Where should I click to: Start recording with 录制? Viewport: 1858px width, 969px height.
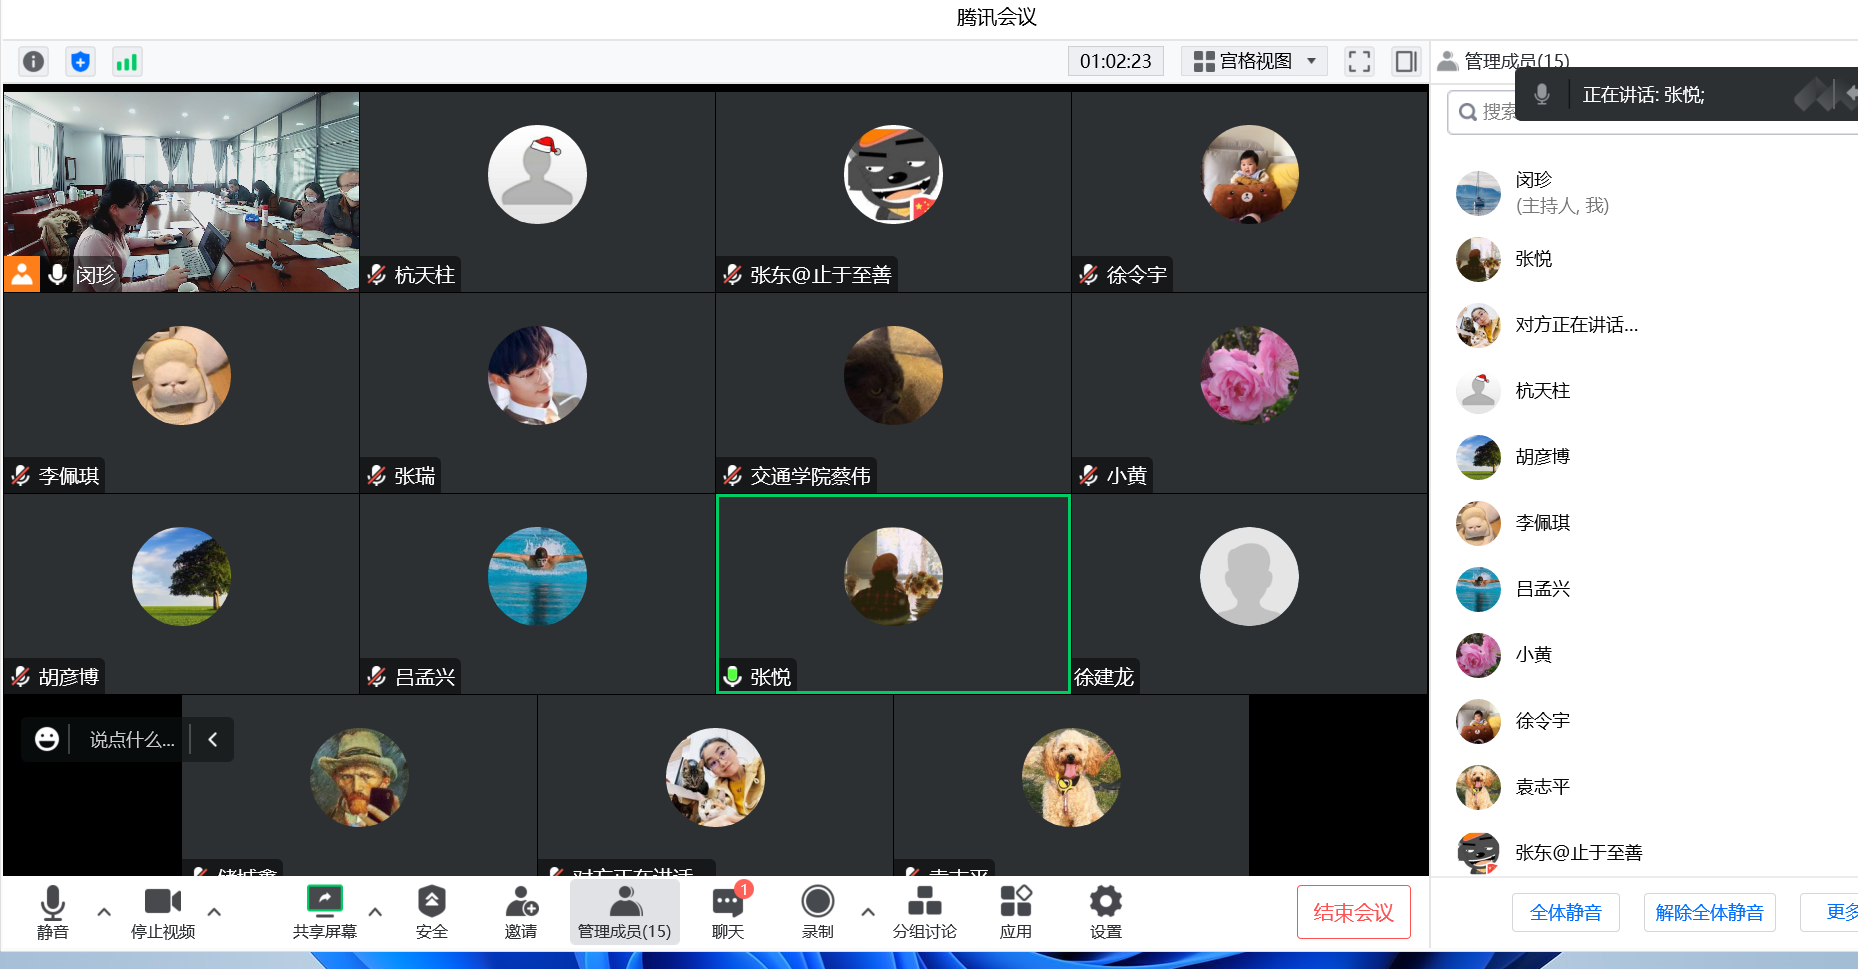(817, 911)
